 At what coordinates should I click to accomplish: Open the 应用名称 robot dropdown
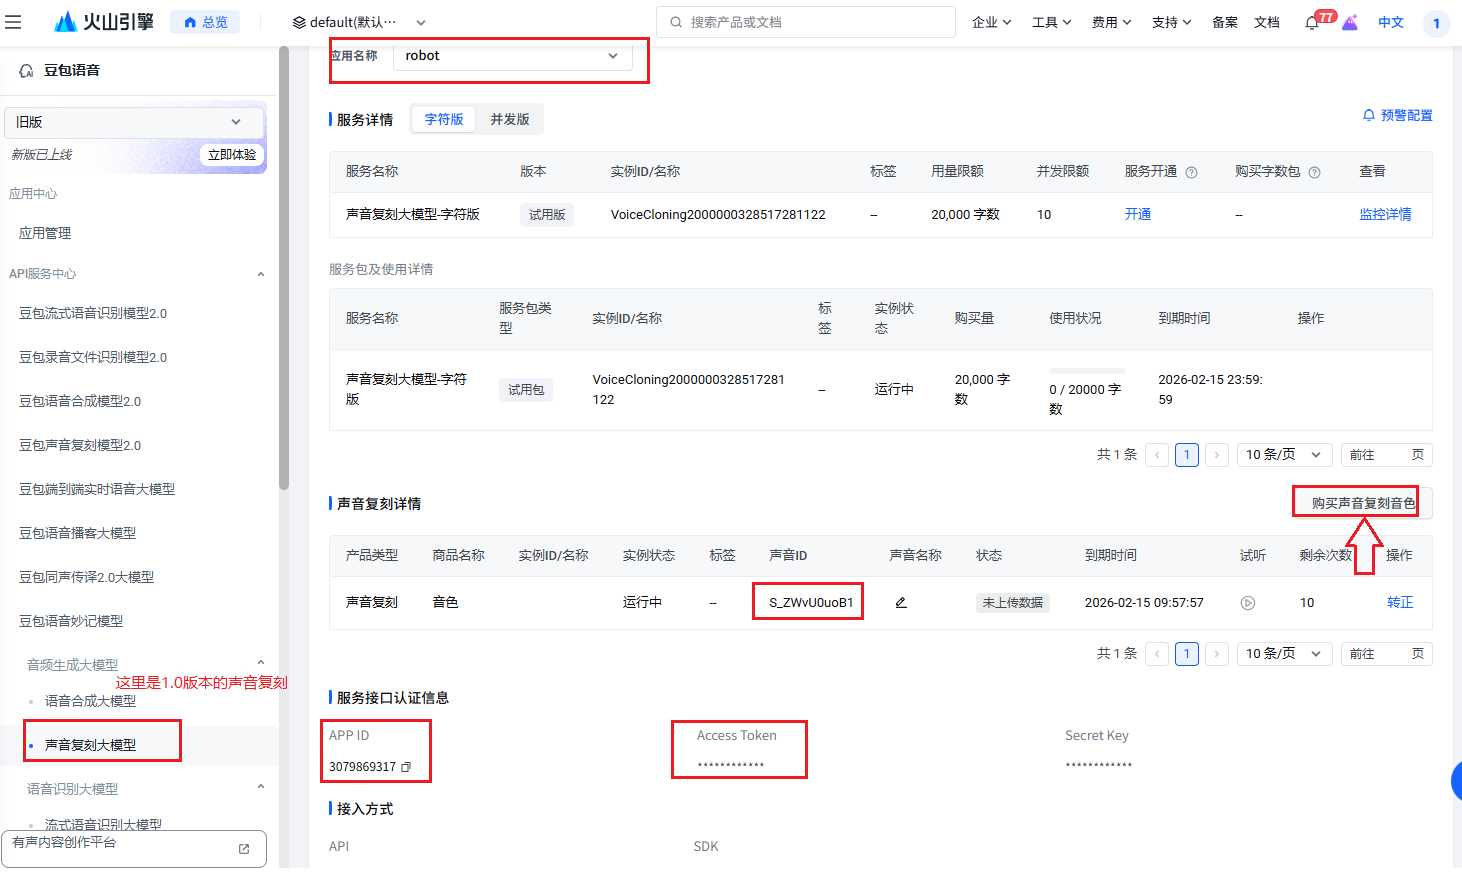point(512,56)
